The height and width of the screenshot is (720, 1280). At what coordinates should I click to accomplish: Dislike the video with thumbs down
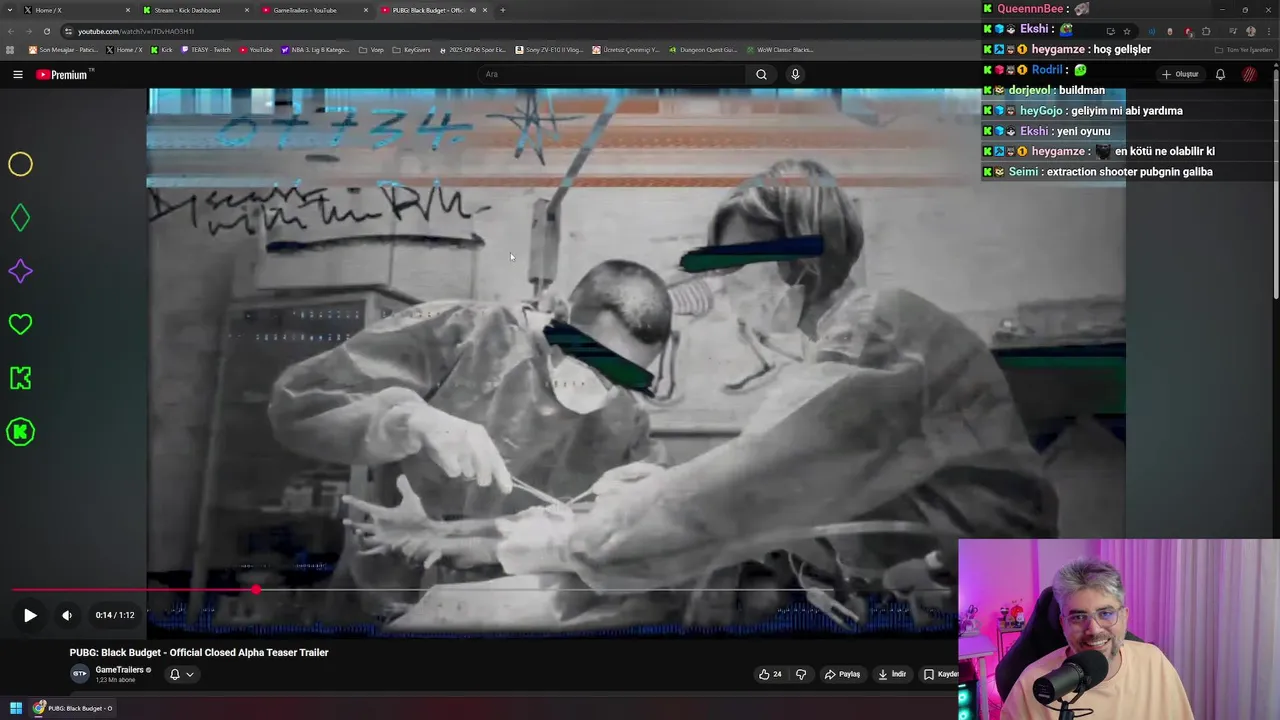coord(801,674)
